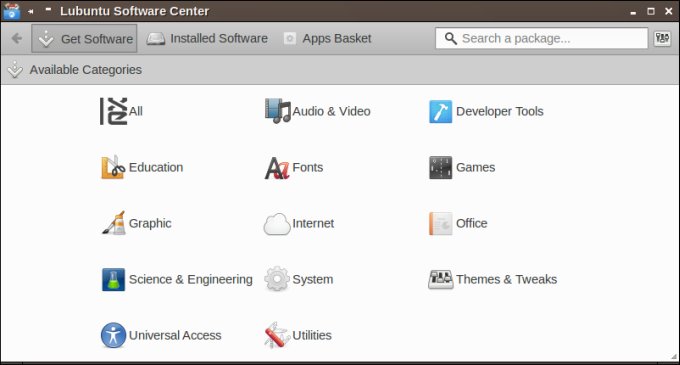
Task: Close the Lubuntu Software Center window
Action: point(668,11)
